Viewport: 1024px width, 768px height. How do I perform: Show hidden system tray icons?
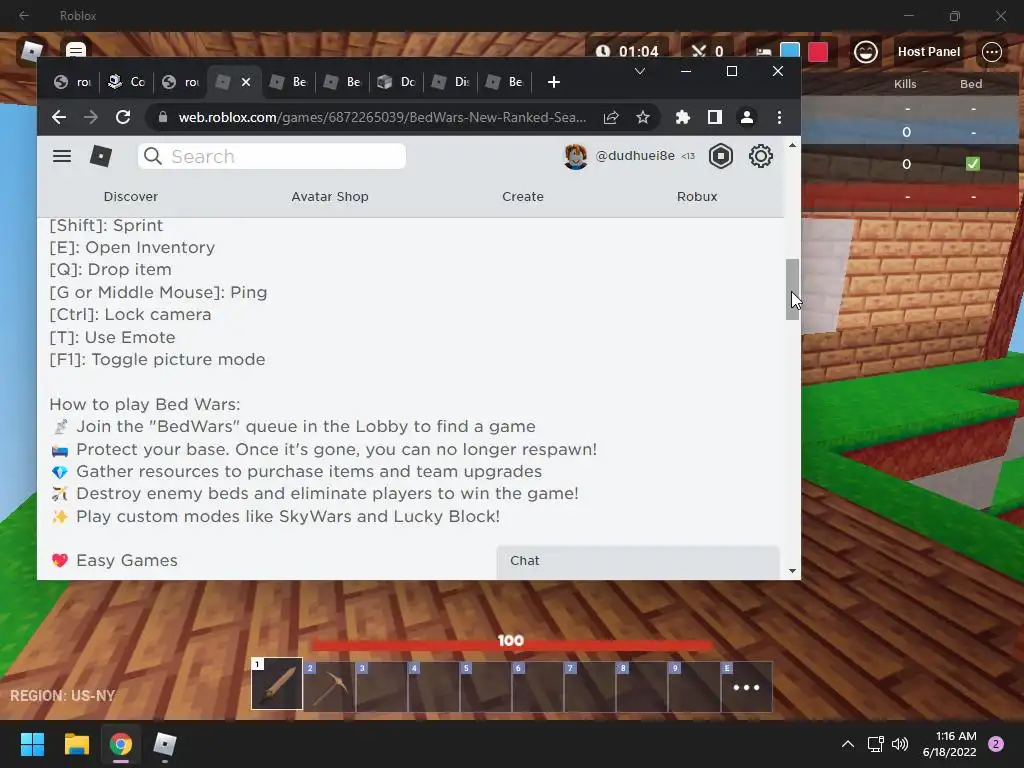(848, 744)
